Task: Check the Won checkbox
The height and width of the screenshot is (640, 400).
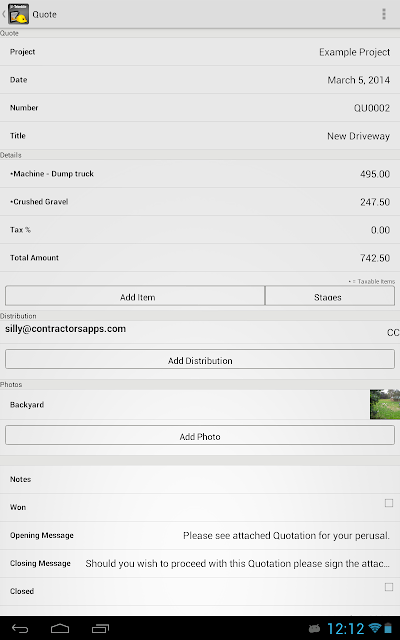Action: pyautogui.click(x=389, y=503)
